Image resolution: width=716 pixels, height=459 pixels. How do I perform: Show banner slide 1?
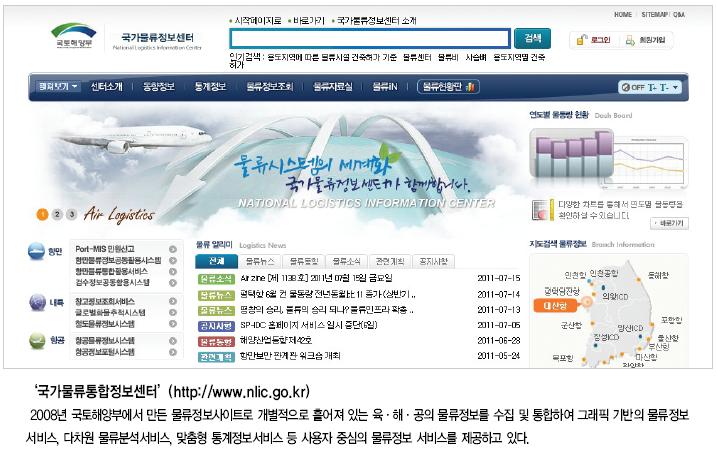[x=42, y=214]
